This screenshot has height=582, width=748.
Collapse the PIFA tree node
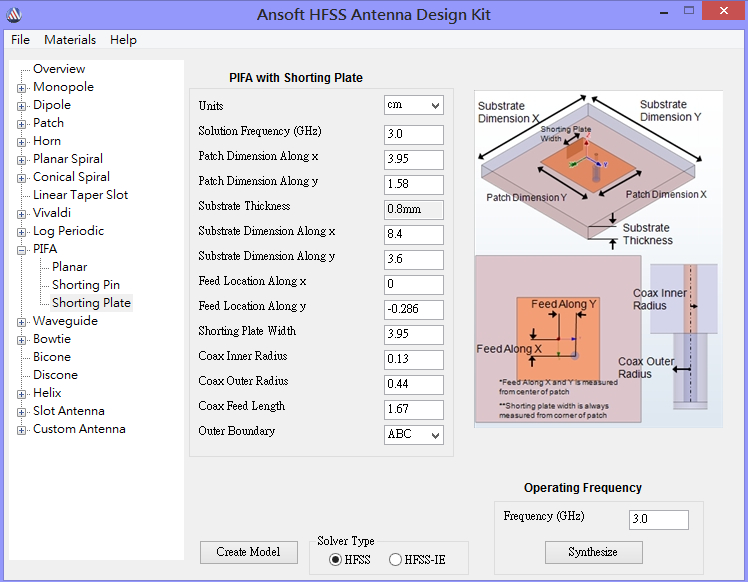tap(21, 250)
